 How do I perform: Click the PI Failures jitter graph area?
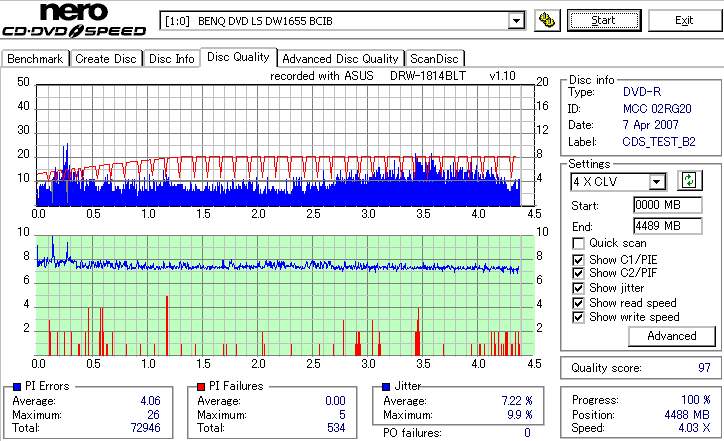pyautogui.click(x=285, y=295)
